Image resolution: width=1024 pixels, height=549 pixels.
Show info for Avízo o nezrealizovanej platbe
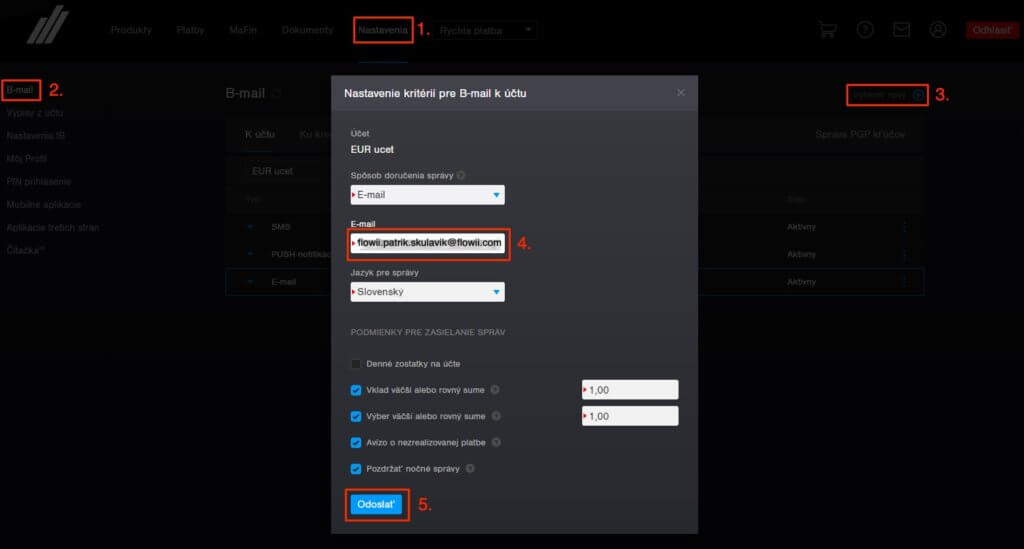click(496, 442)
